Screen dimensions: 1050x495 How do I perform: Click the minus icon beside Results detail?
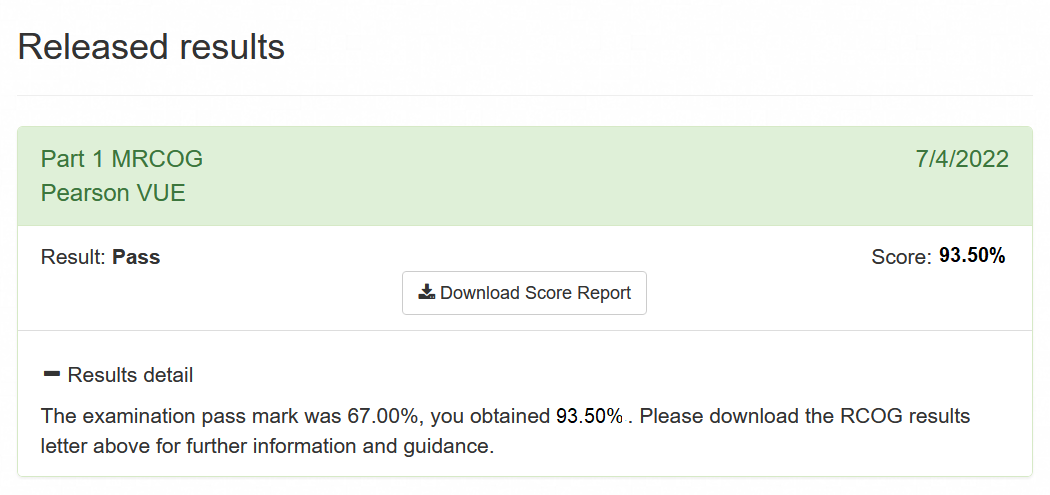(x=52, y=374)
